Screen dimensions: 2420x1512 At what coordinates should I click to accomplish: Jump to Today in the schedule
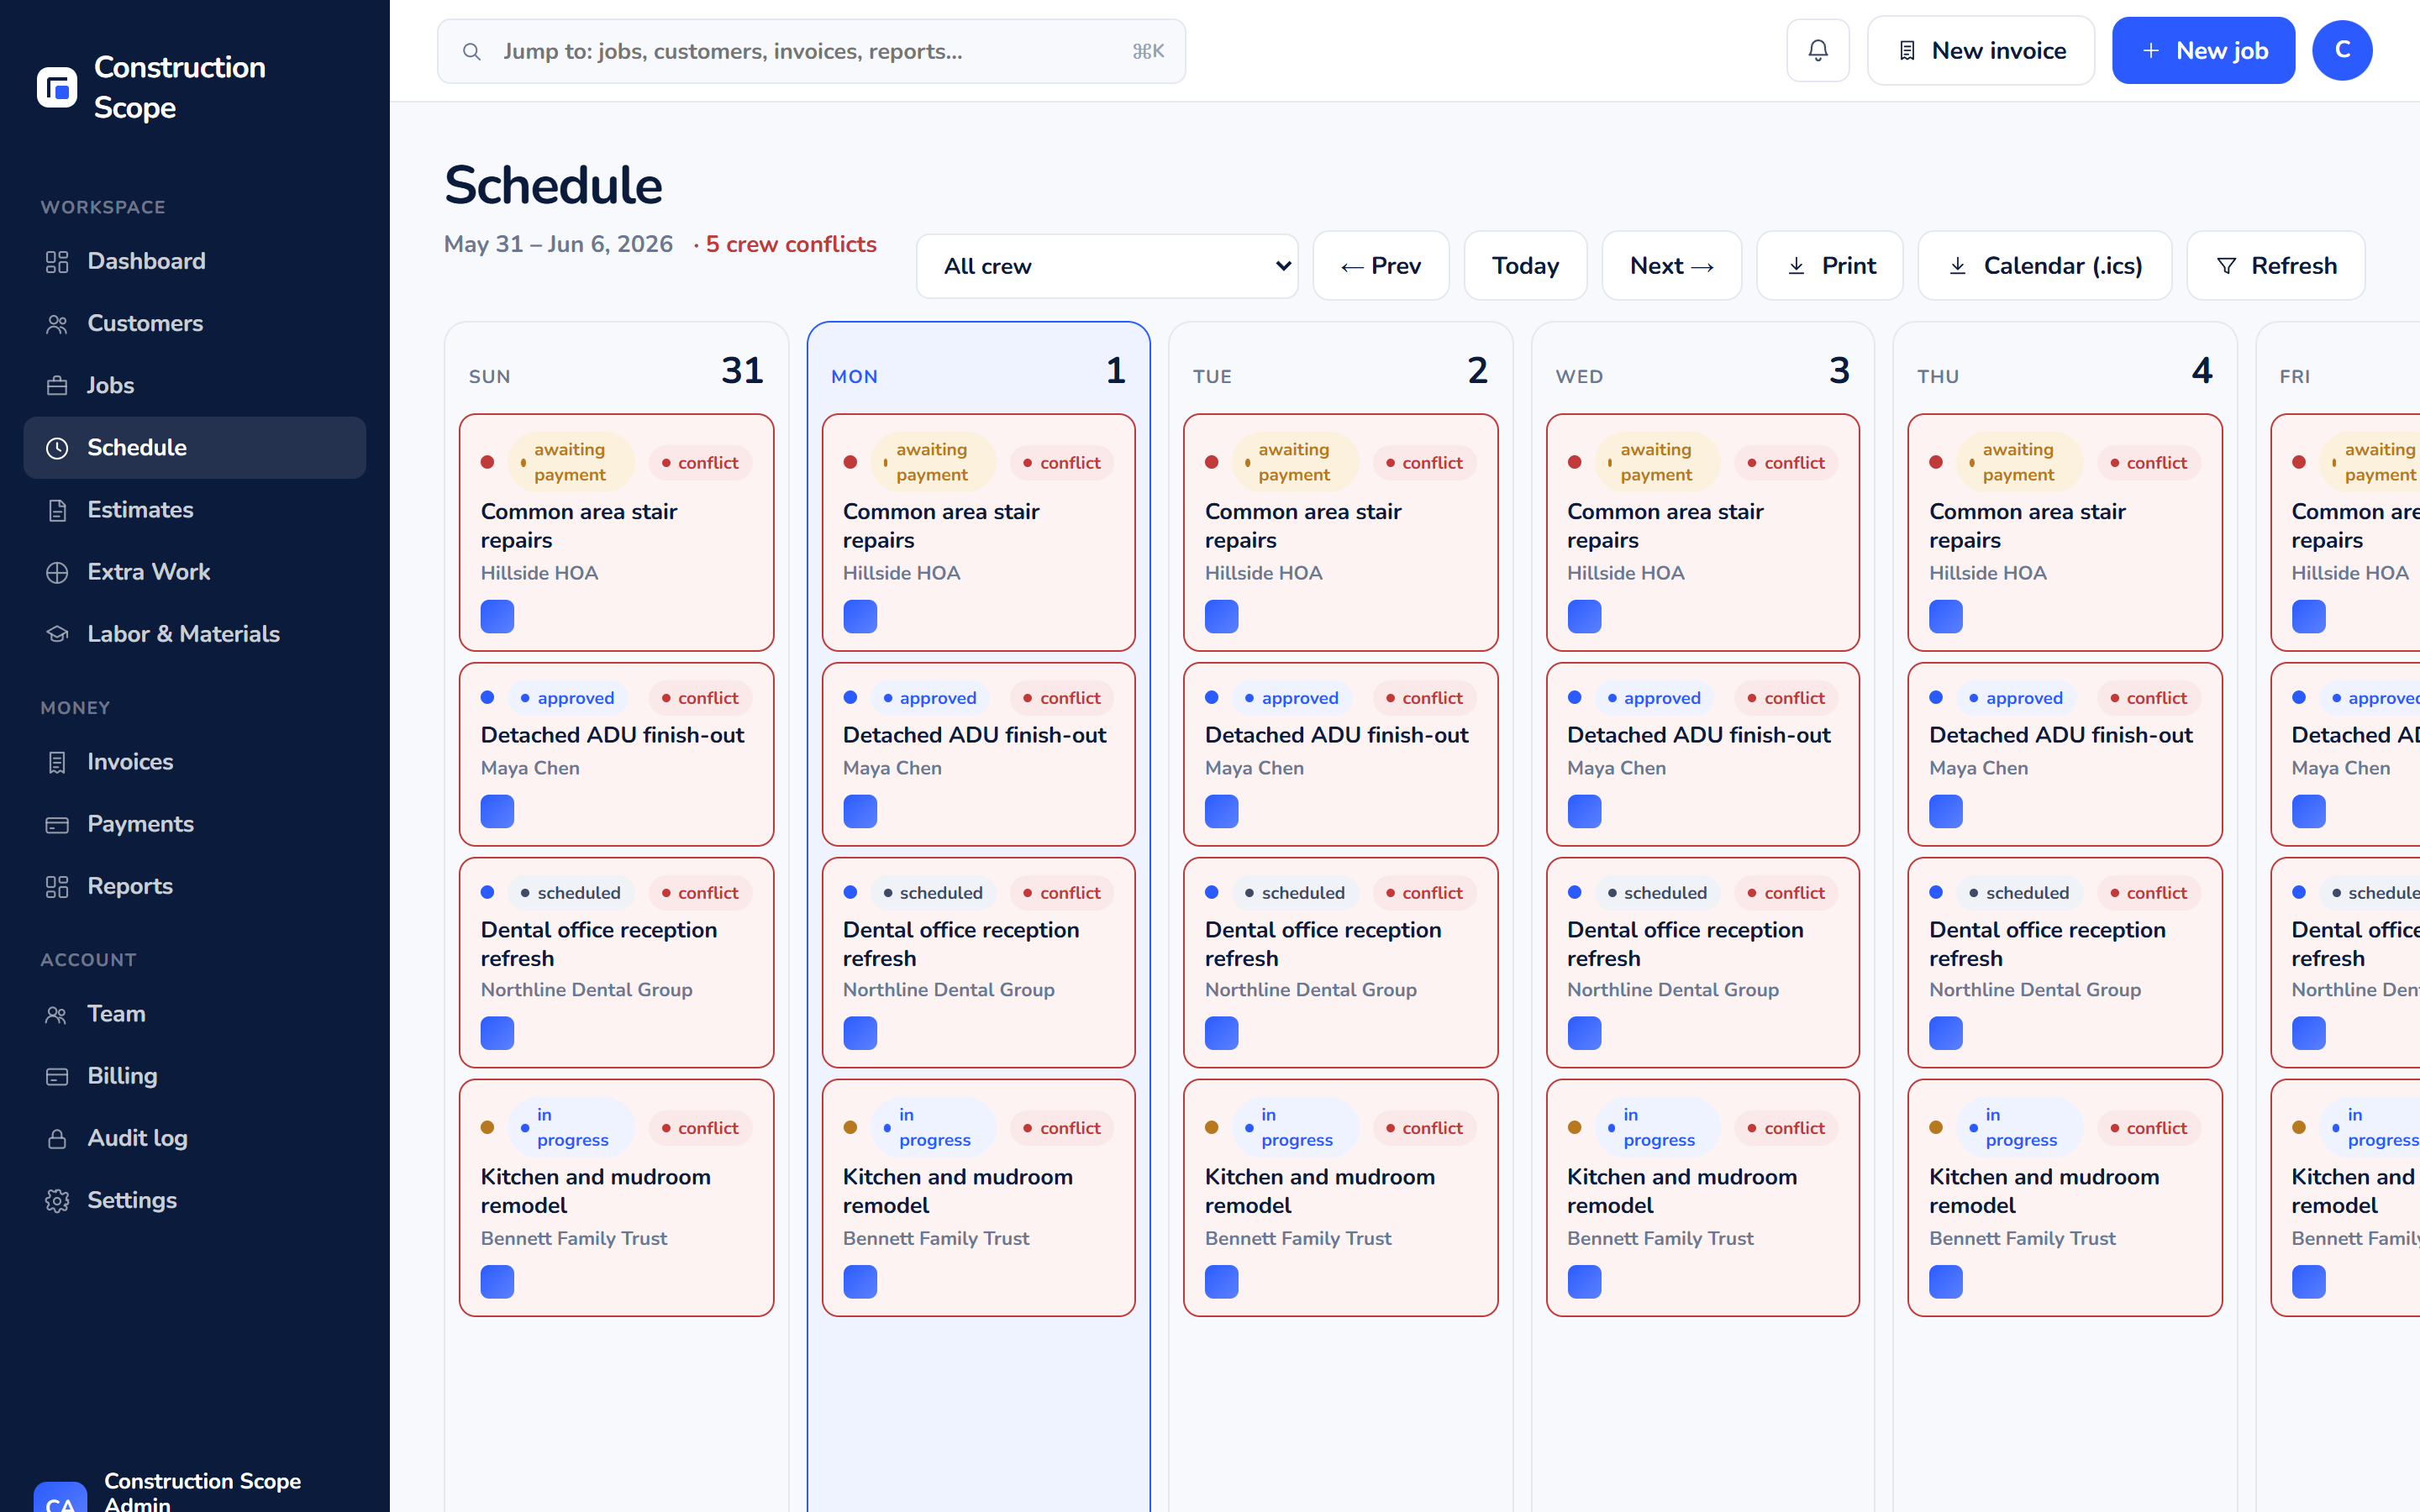point(1525,266)
